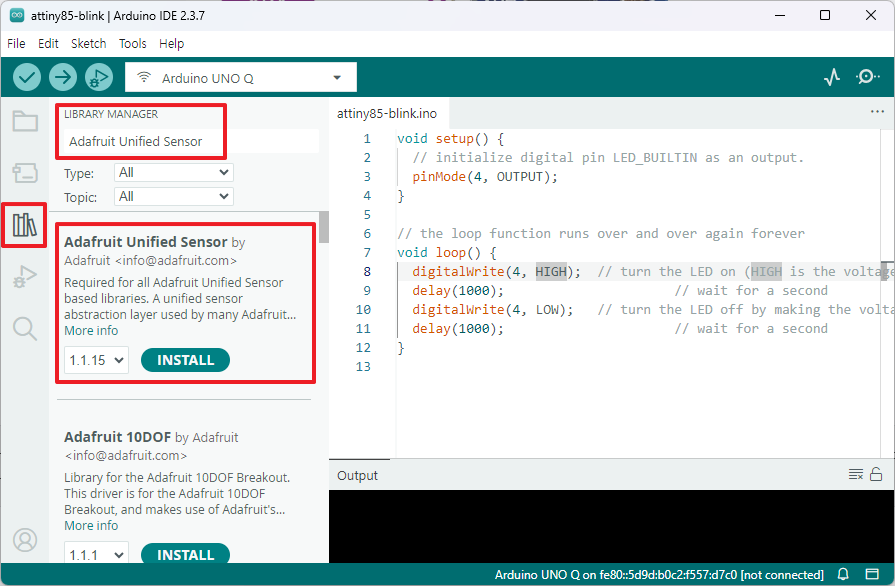Open the Type filter dropdown

(x=173, y=173)
